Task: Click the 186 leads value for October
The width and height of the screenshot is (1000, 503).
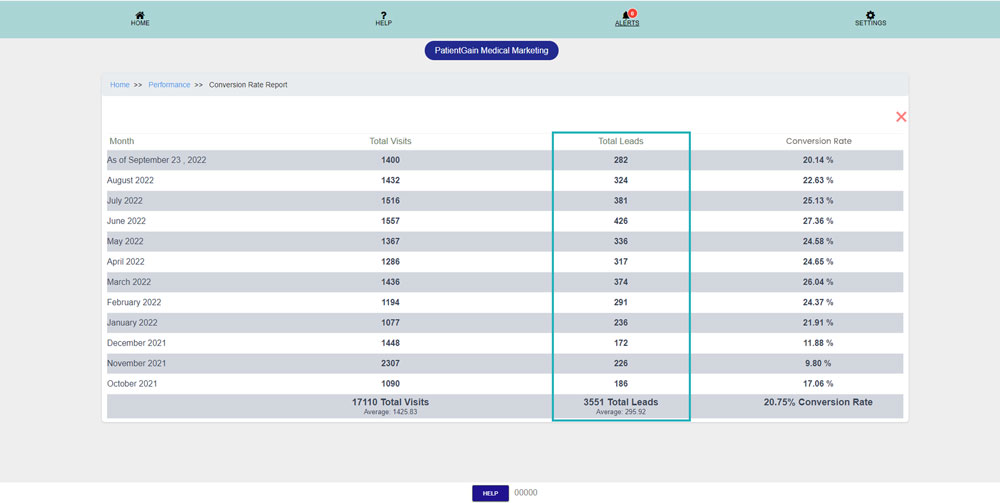Action: click(x=621, y=384)
